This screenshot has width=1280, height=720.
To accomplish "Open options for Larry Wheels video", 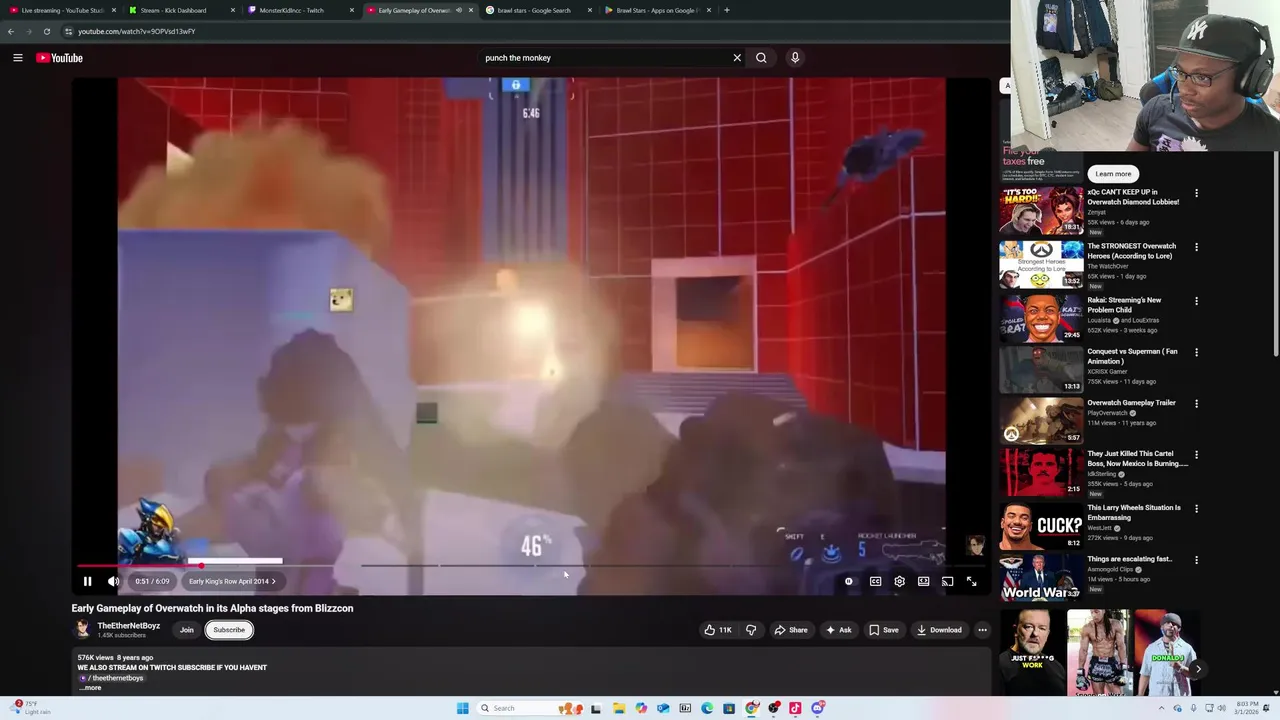I will (1196, 508).
